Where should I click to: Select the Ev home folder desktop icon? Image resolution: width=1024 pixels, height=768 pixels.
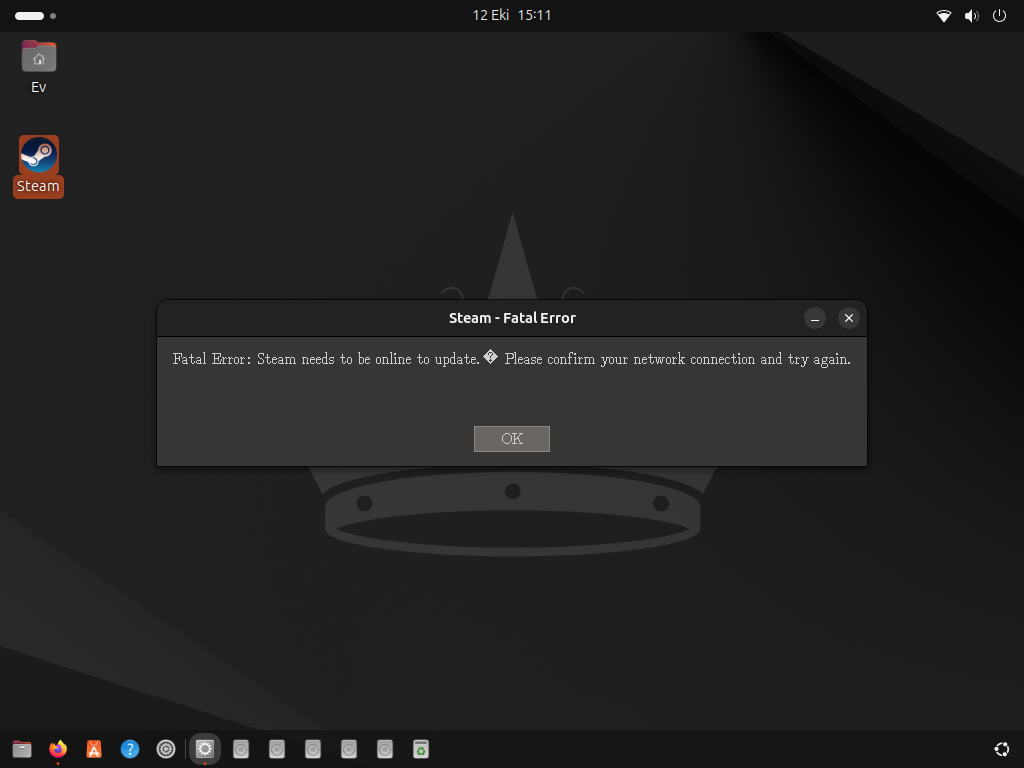[x=39, y=67]
